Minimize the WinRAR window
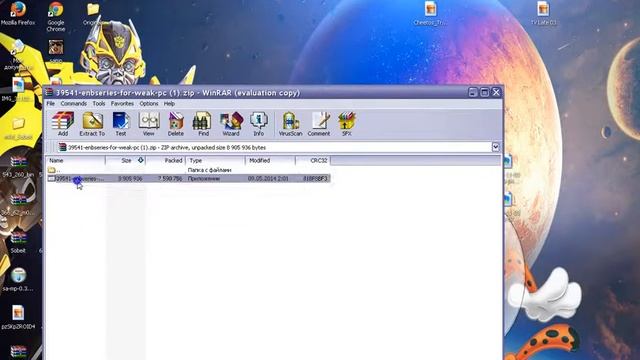This screenshot has height=360, width=640. [473, 92]
